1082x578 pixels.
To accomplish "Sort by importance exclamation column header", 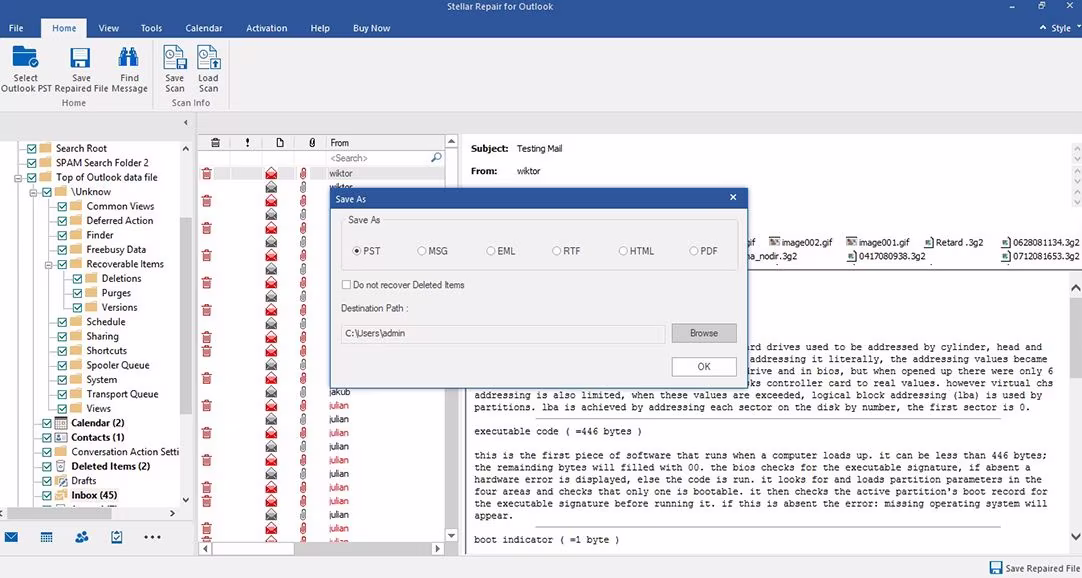I will pos(247,143).
